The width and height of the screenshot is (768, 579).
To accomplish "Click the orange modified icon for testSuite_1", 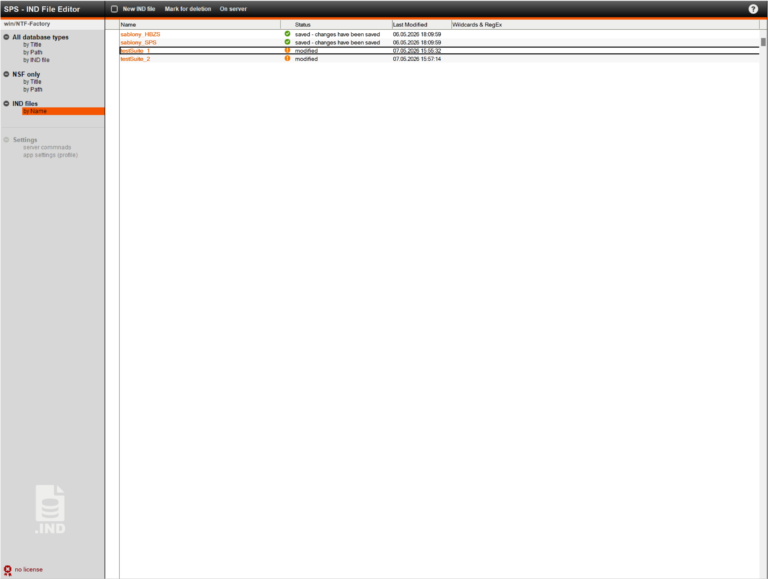I will [x=288, y=50].
